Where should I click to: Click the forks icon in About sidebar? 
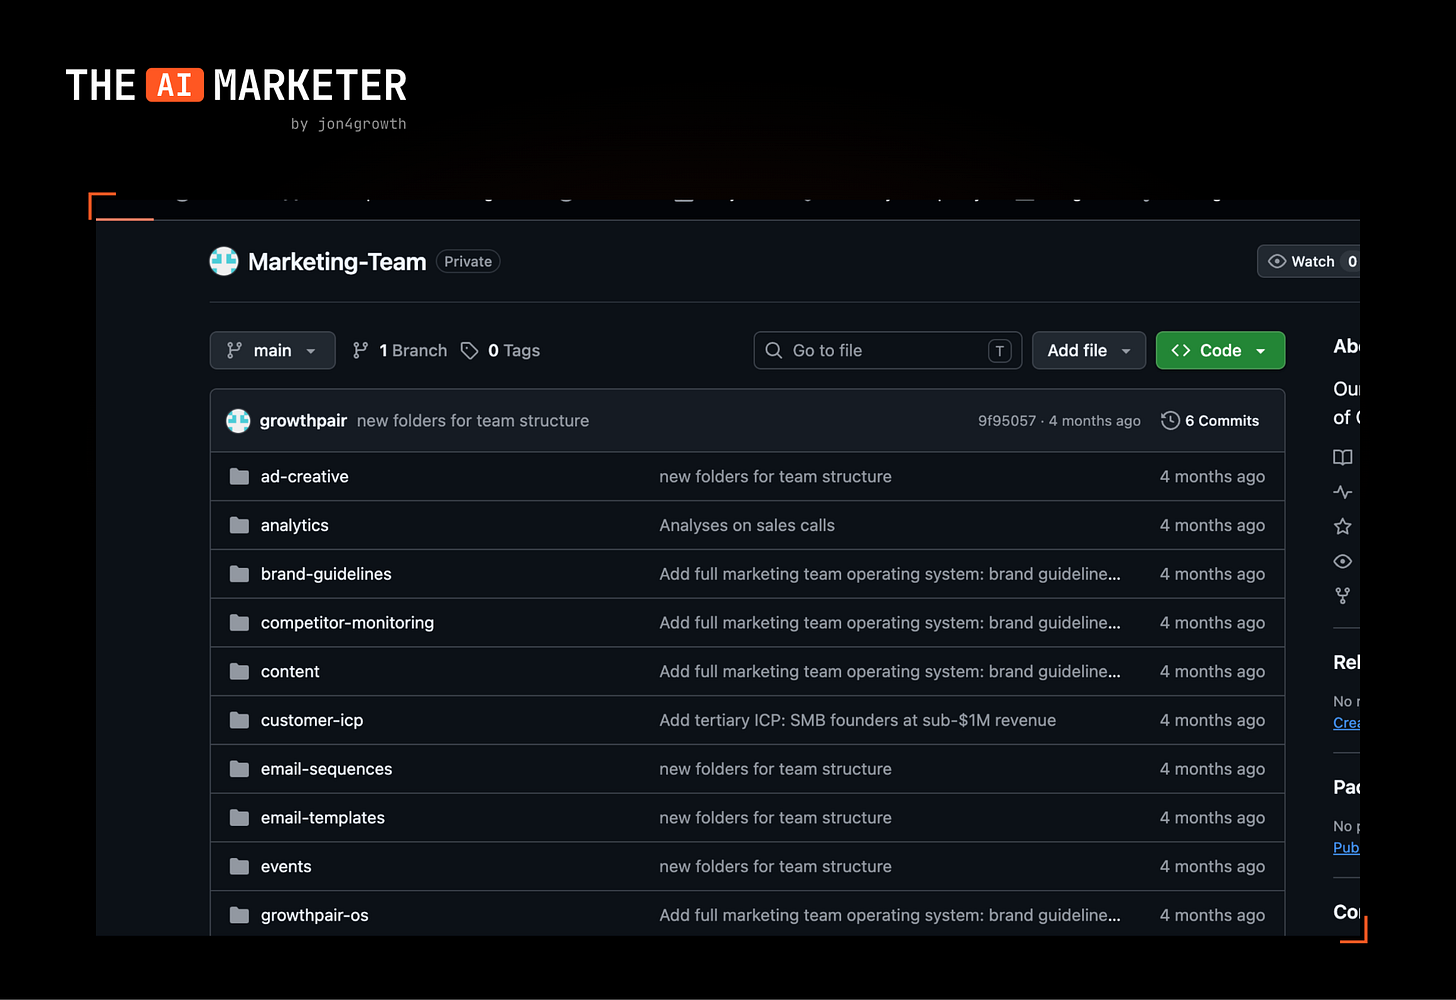point(1343,596)
